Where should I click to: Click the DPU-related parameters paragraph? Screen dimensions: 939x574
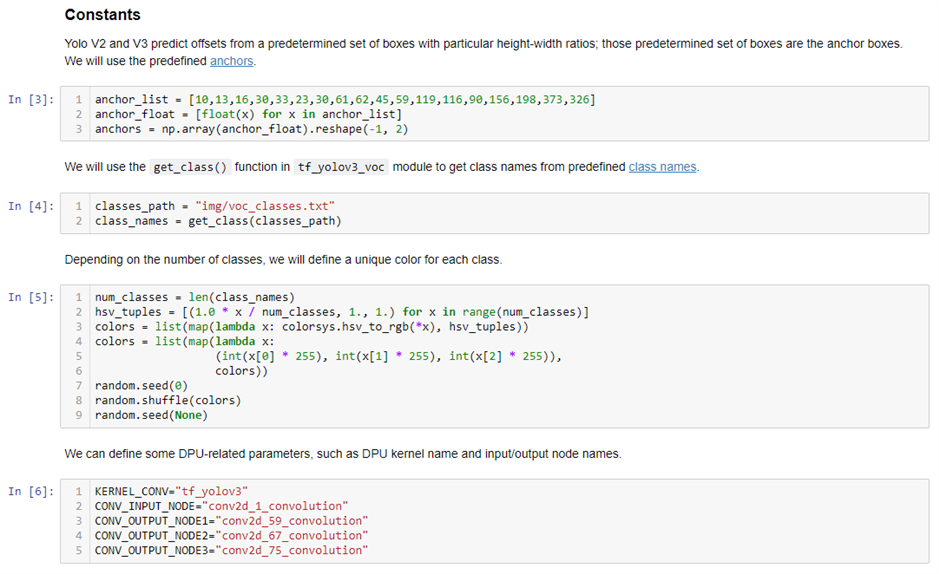tap(343, 454)
